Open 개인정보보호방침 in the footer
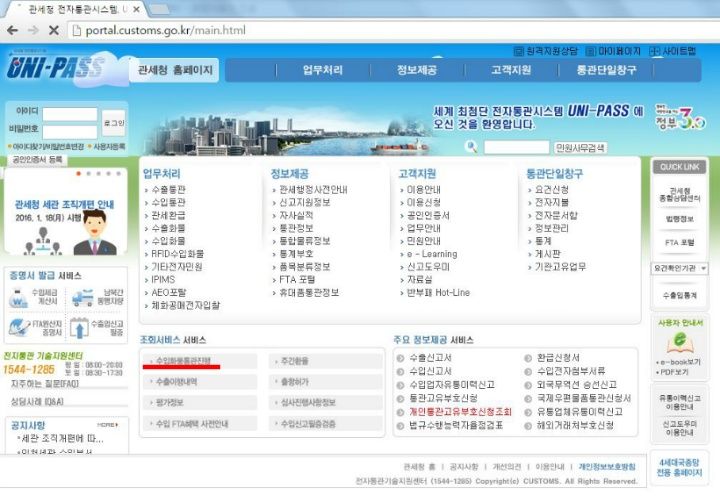Viewport: 720px width, 503px height. coord(607,467)
